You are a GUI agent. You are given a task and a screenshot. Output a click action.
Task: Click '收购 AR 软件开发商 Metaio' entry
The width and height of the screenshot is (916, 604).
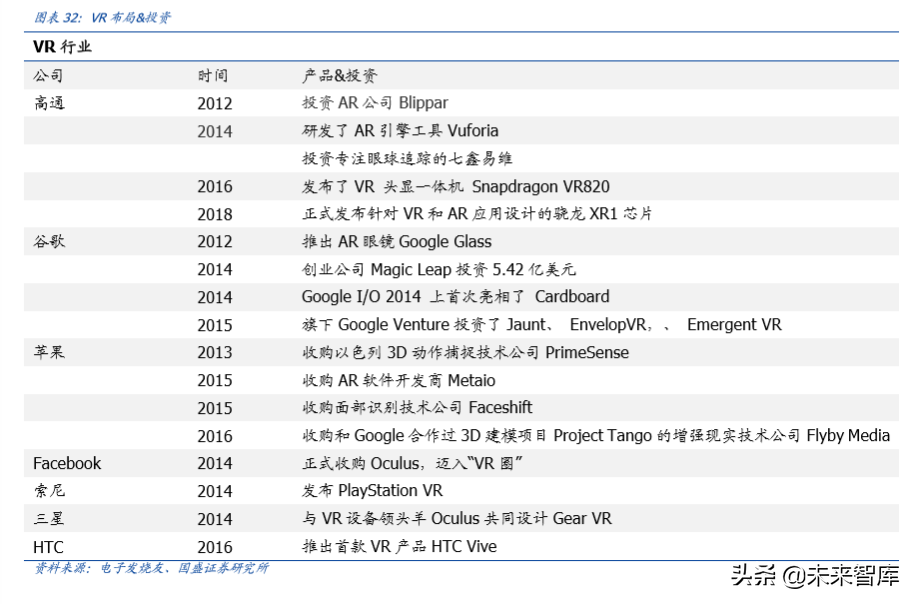tap(398, 380)
